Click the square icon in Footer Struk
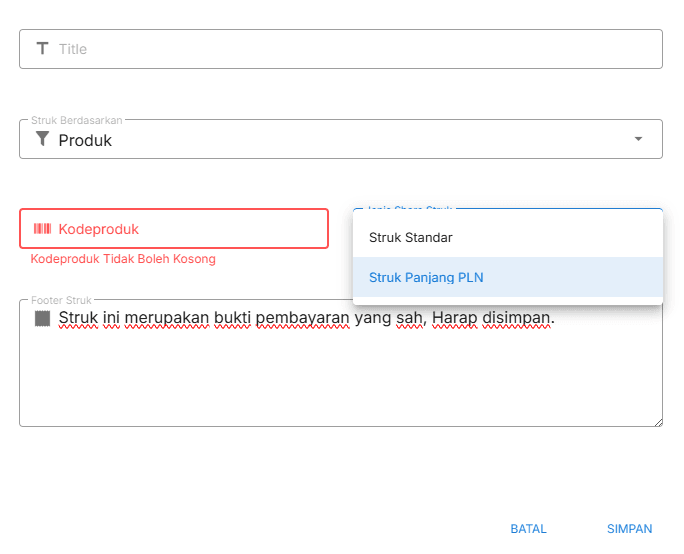This screenshot has width=684, height=554. 42,318
